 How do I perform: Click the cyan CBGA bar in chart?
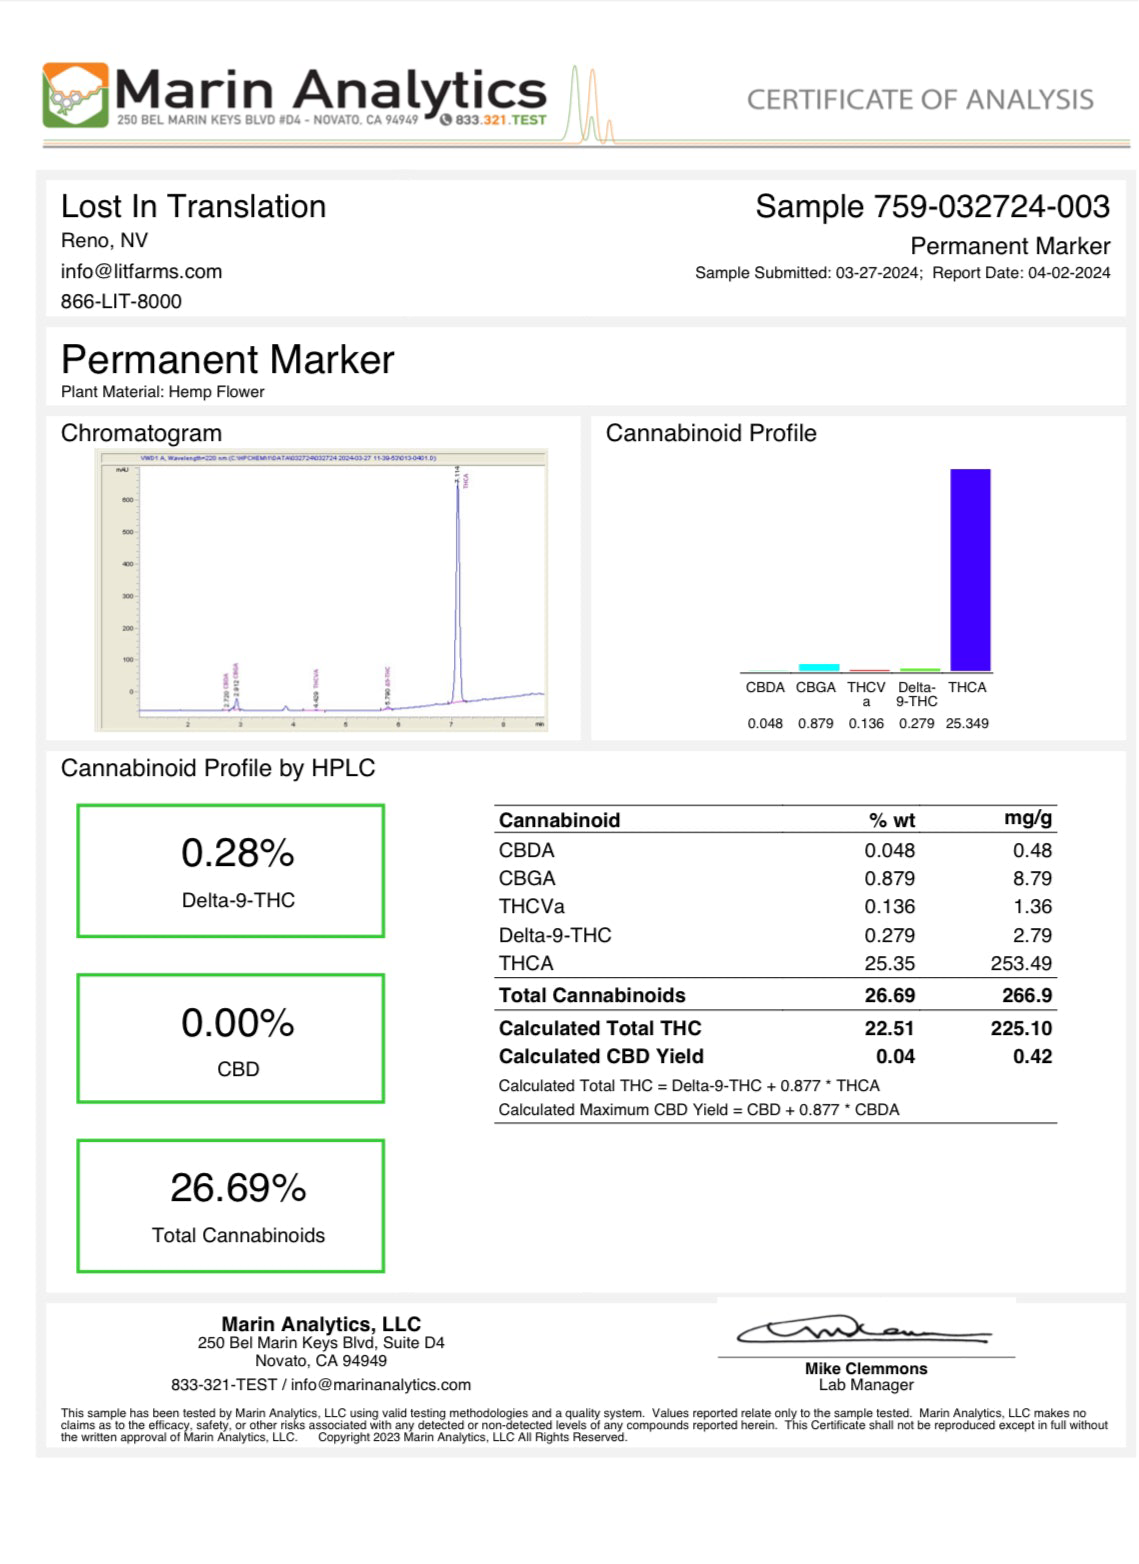click(818, 667)
